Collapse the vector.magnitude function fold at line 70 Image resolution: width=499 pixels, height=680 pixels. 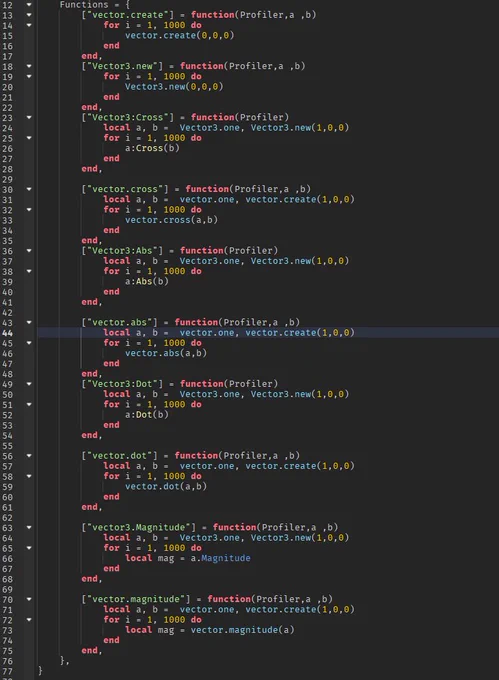[x=29, y=599]
